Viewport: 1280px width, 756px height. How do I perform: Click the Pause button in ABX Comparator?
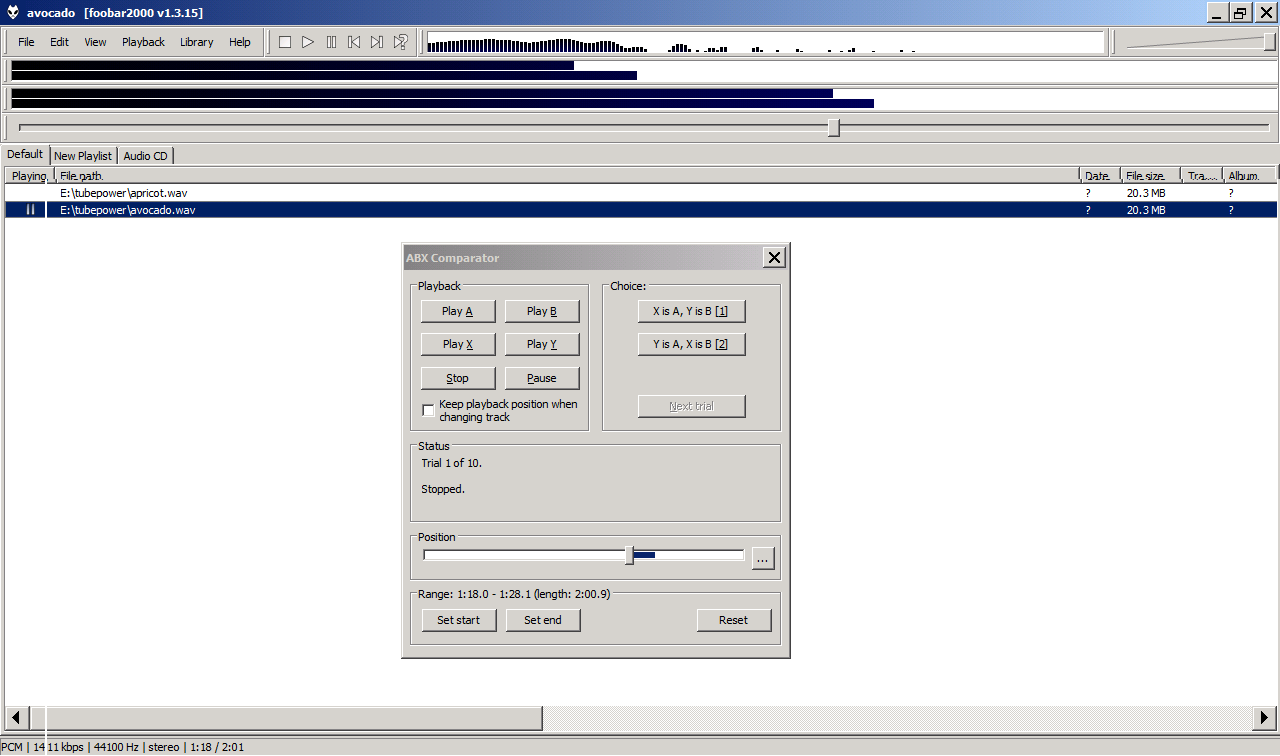click(x=542, y=378)
